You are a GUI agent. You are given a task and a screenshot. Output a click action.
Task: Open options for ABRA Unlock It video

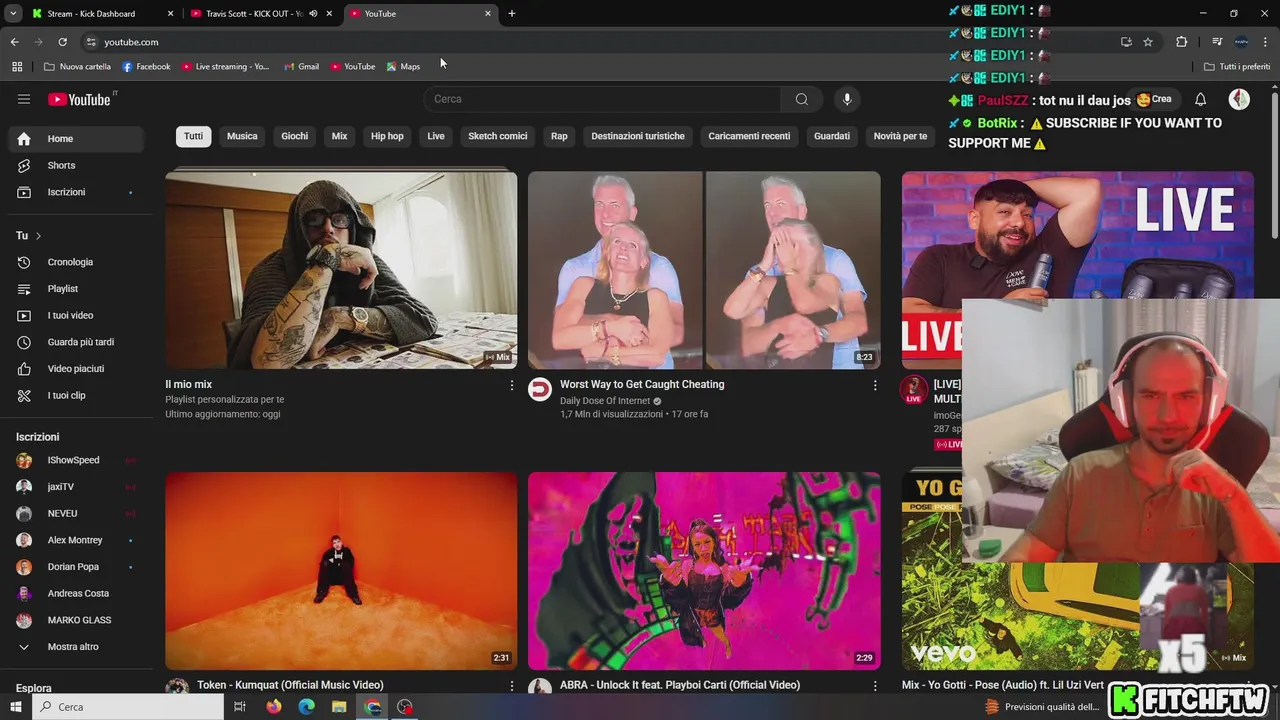(x=875, y=686)
